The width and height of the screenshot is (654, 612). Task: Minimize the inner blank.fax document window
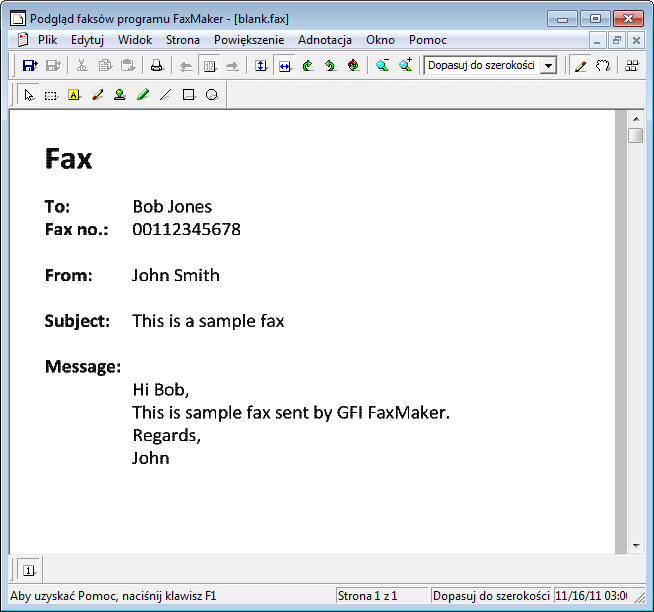(597, 41)
